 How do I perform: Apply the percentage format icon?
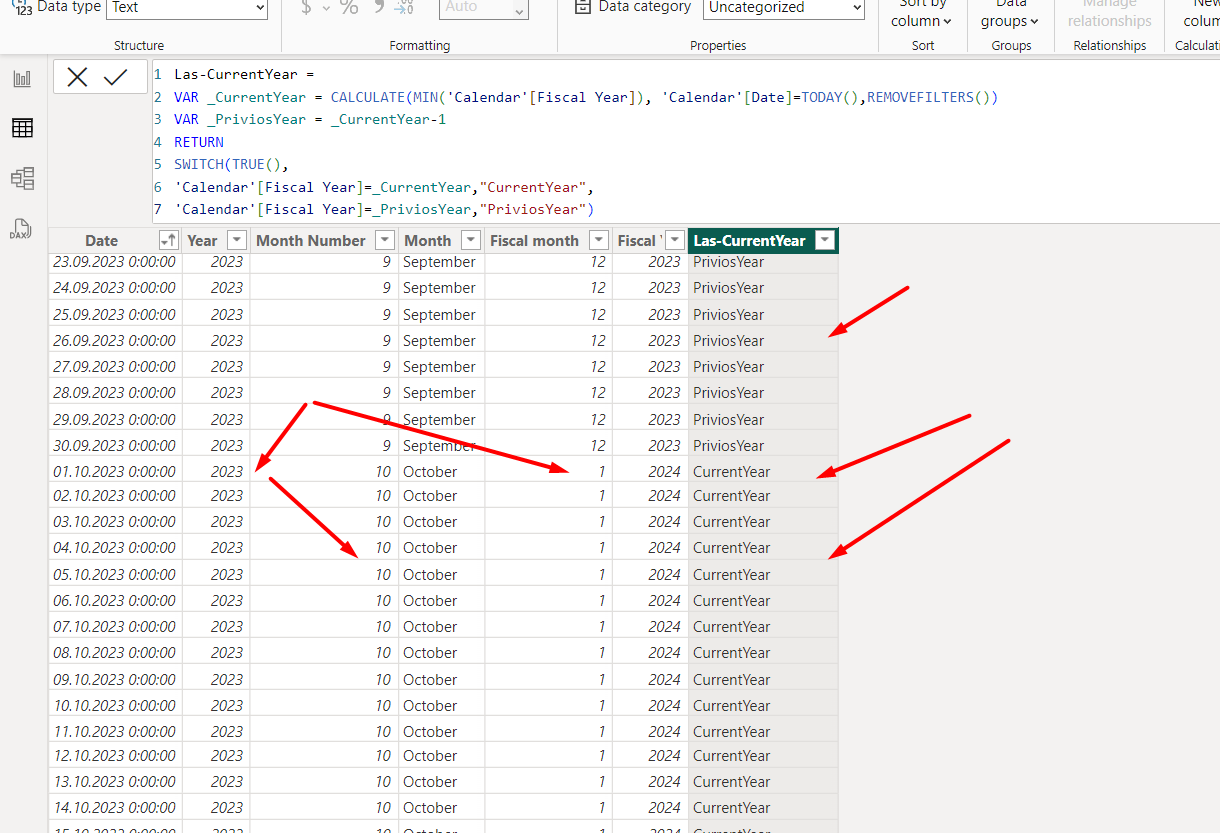point(349,7)
